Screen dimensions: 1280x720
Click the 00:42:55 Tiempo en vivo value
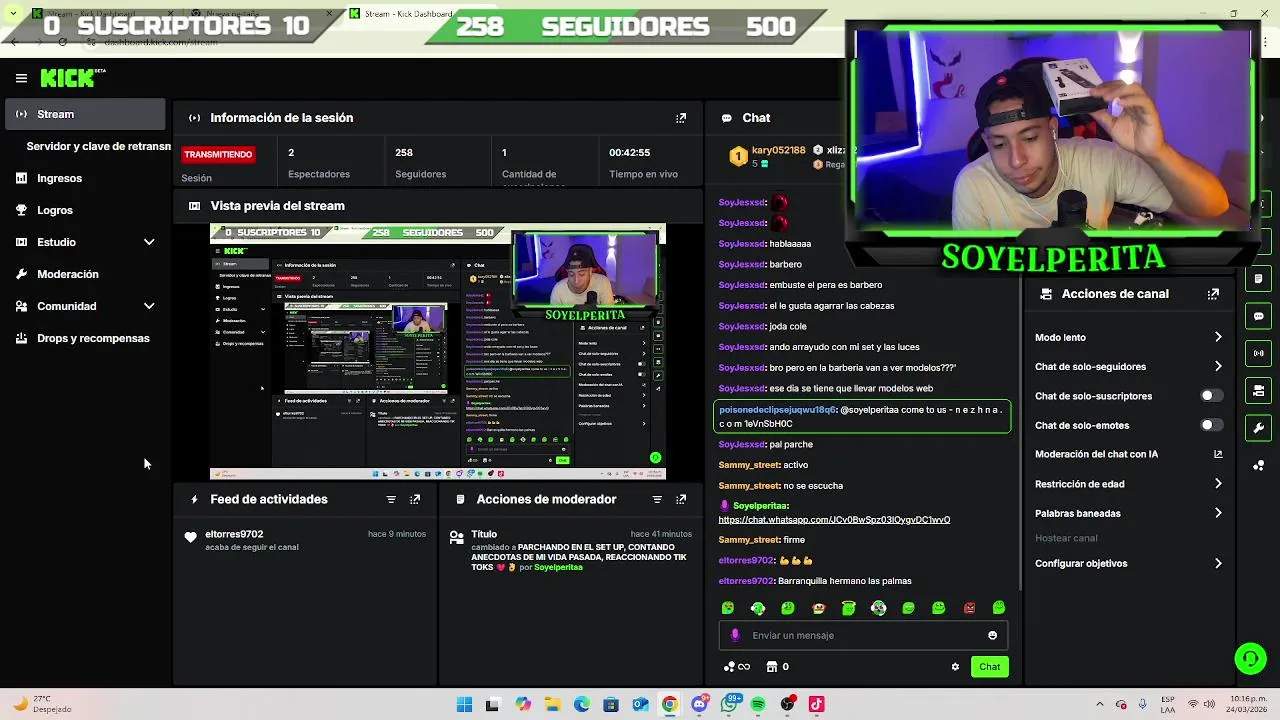[629, 152]
